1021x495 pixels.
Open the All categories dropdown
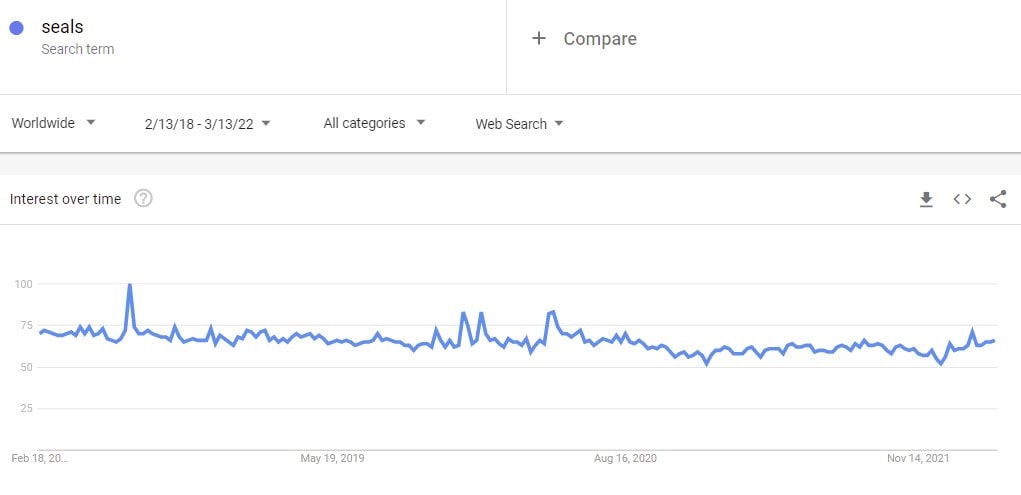click(374, 123)
